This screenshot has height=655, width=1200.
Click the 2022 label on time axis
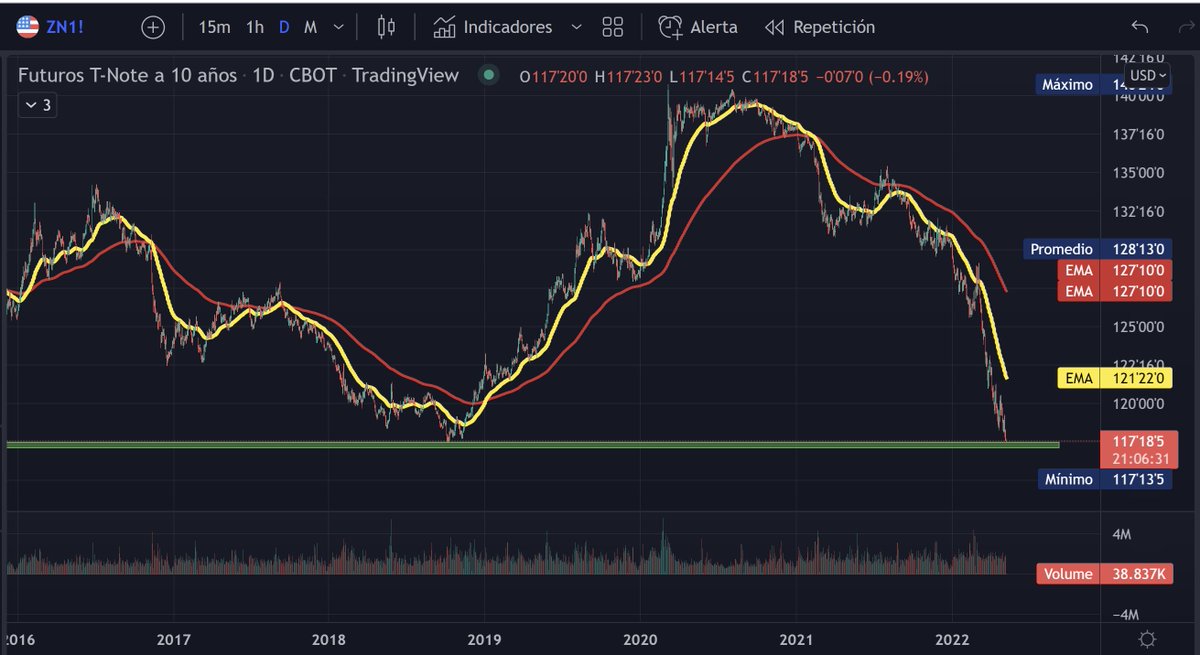(951, 638)
